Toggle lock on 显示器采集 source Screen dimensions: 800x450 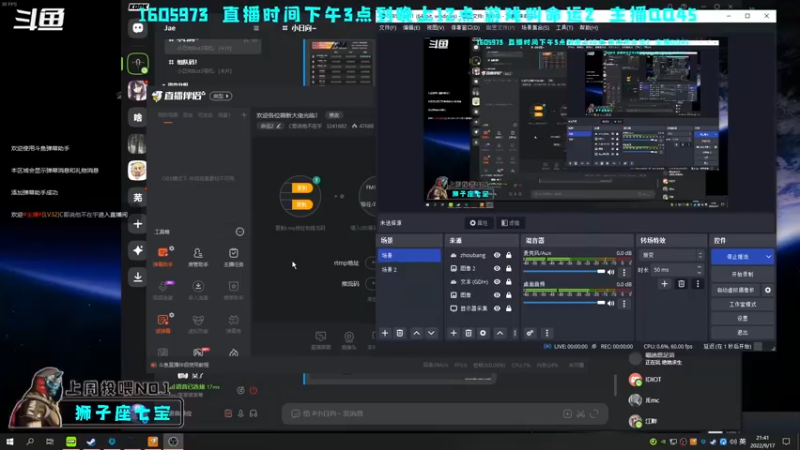pyautogui.click(x=509, y=308)
